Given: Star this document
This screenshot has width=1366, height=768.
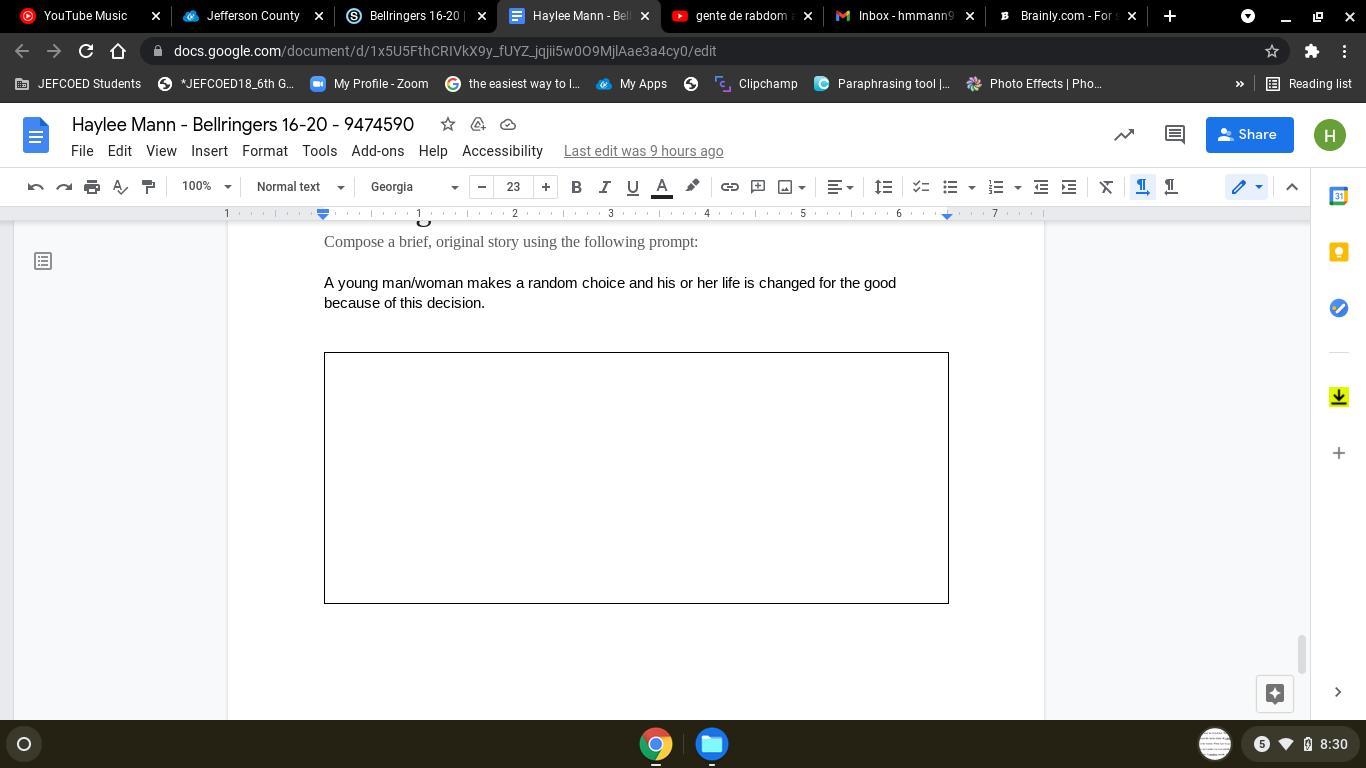Looking at the screenshot, I should (x=448, y=125).
